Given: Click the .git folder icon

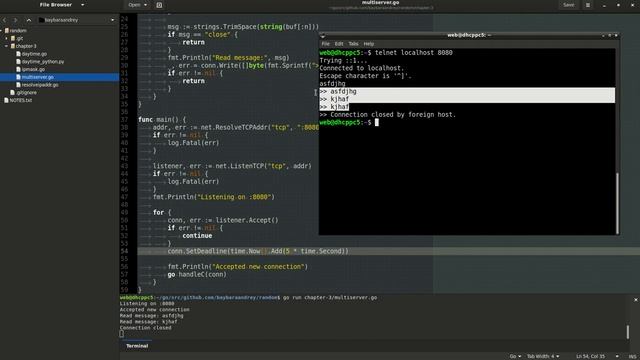Looking at the screenshot, I should [x=13, y=38].
